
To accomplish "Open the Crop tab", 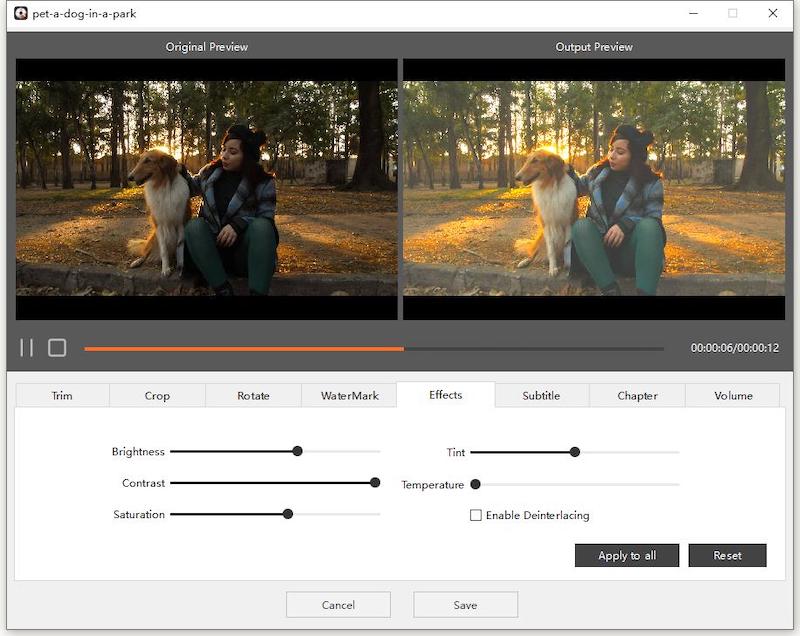I will [x=157, y=396].
